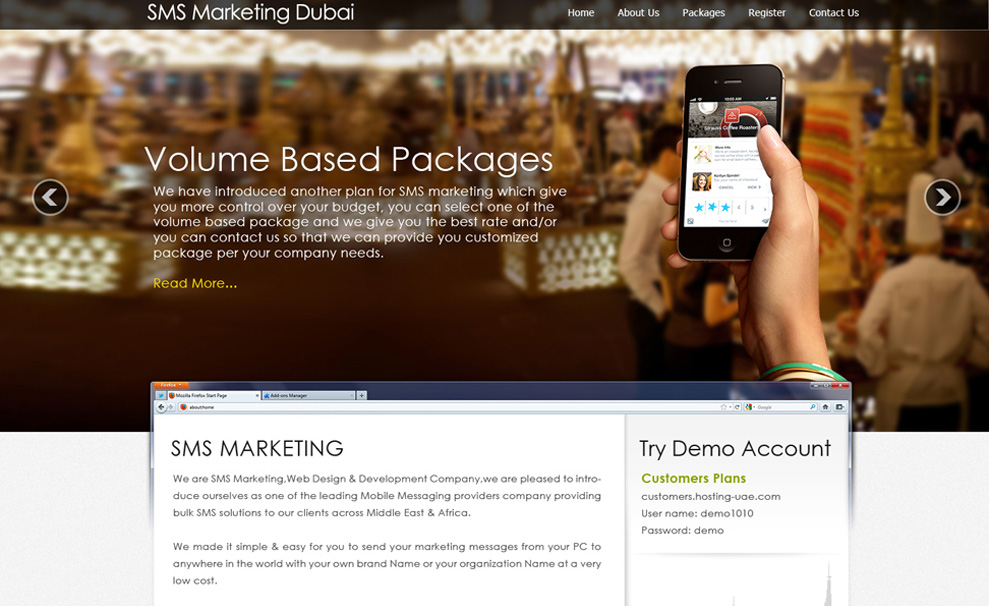Click the new tab plus button

click(x=362, y=395)
